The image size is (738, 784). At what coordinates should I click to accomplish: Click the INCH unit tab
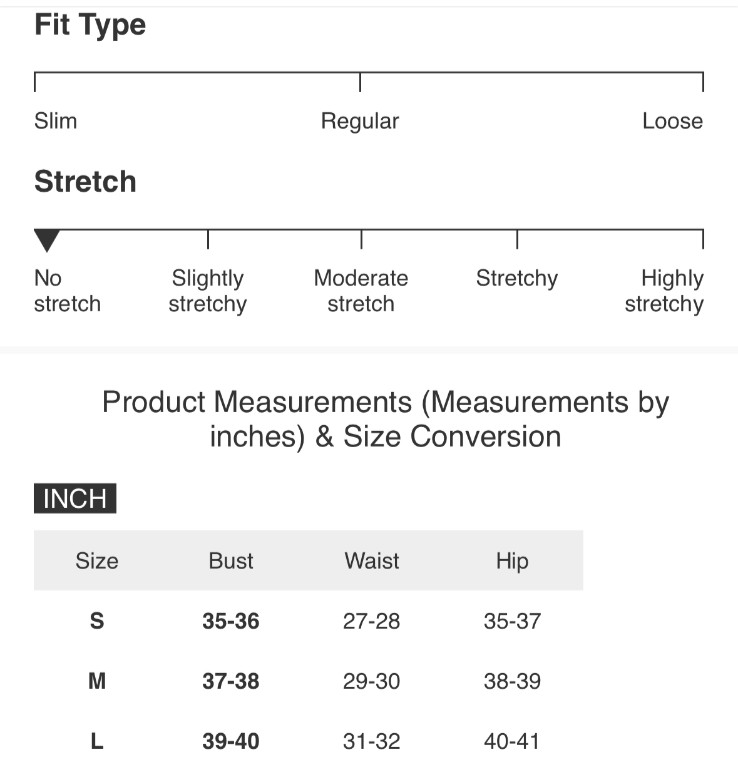[x=75, y=498]
